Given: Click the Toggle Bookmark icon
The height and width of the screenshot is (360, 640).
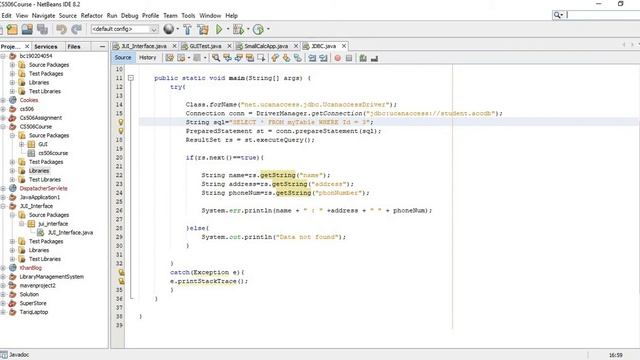Looking at the screenshot, I should click(x=298, y=58).
